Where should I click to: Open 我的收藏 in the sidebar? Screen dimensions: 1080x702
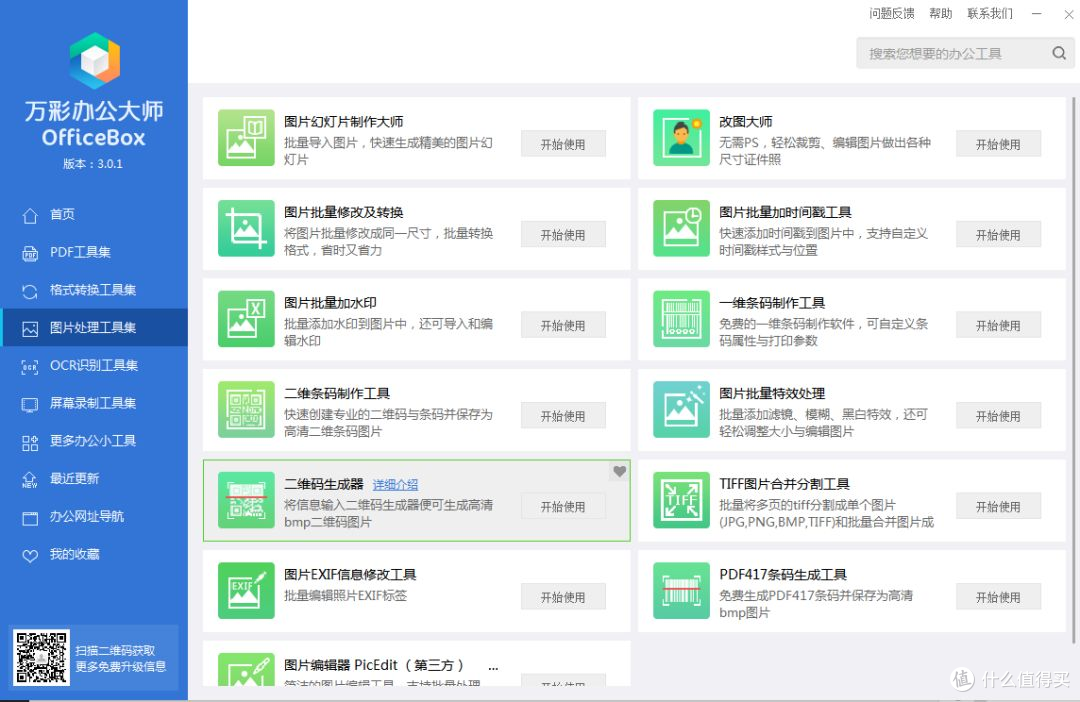click(94, 555)
